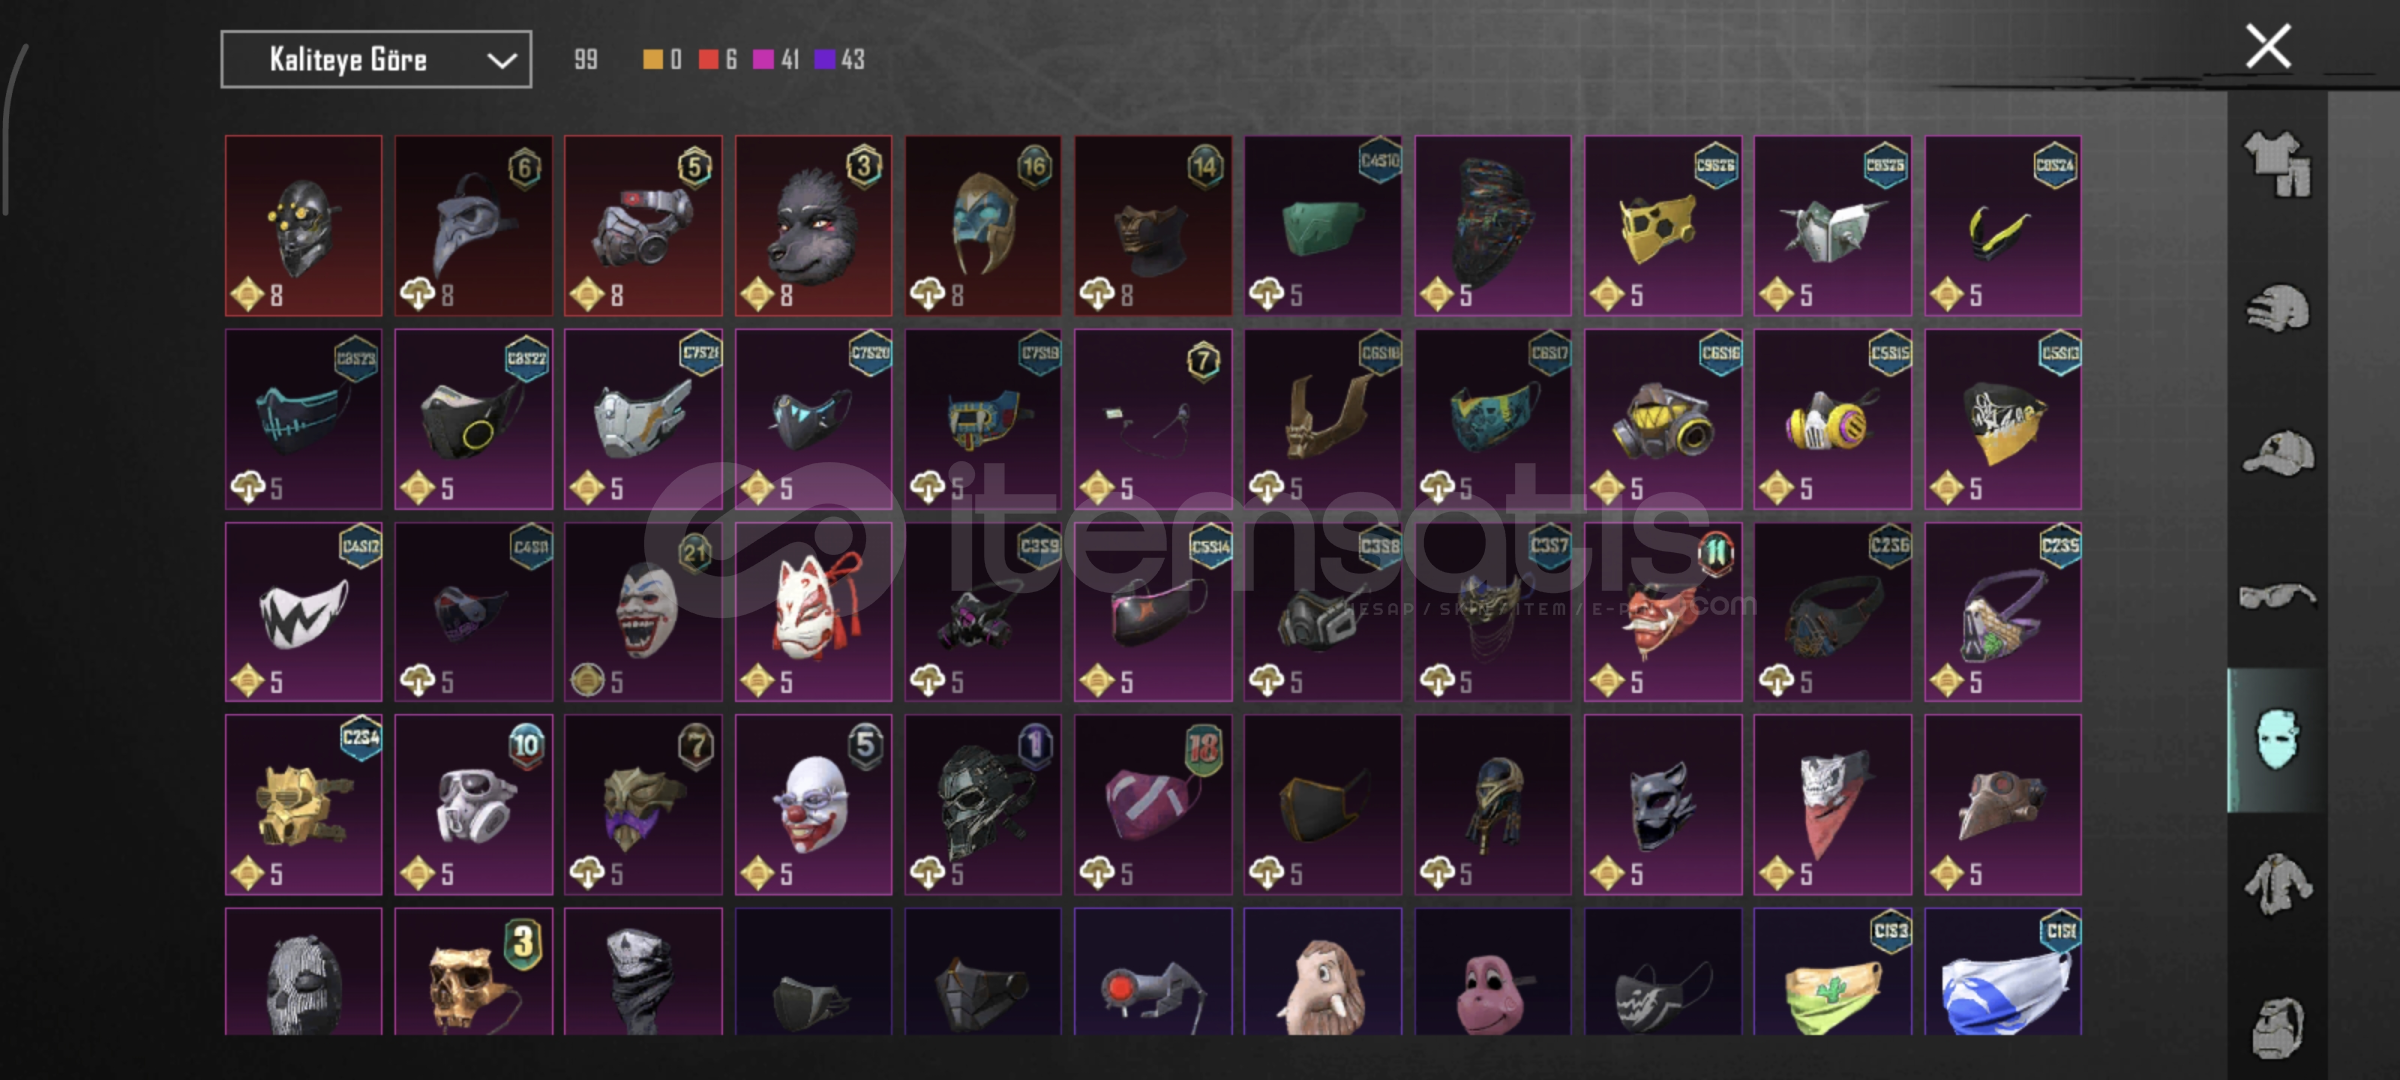
Task: Close the inventory with the X
Action: (2268, 47)
